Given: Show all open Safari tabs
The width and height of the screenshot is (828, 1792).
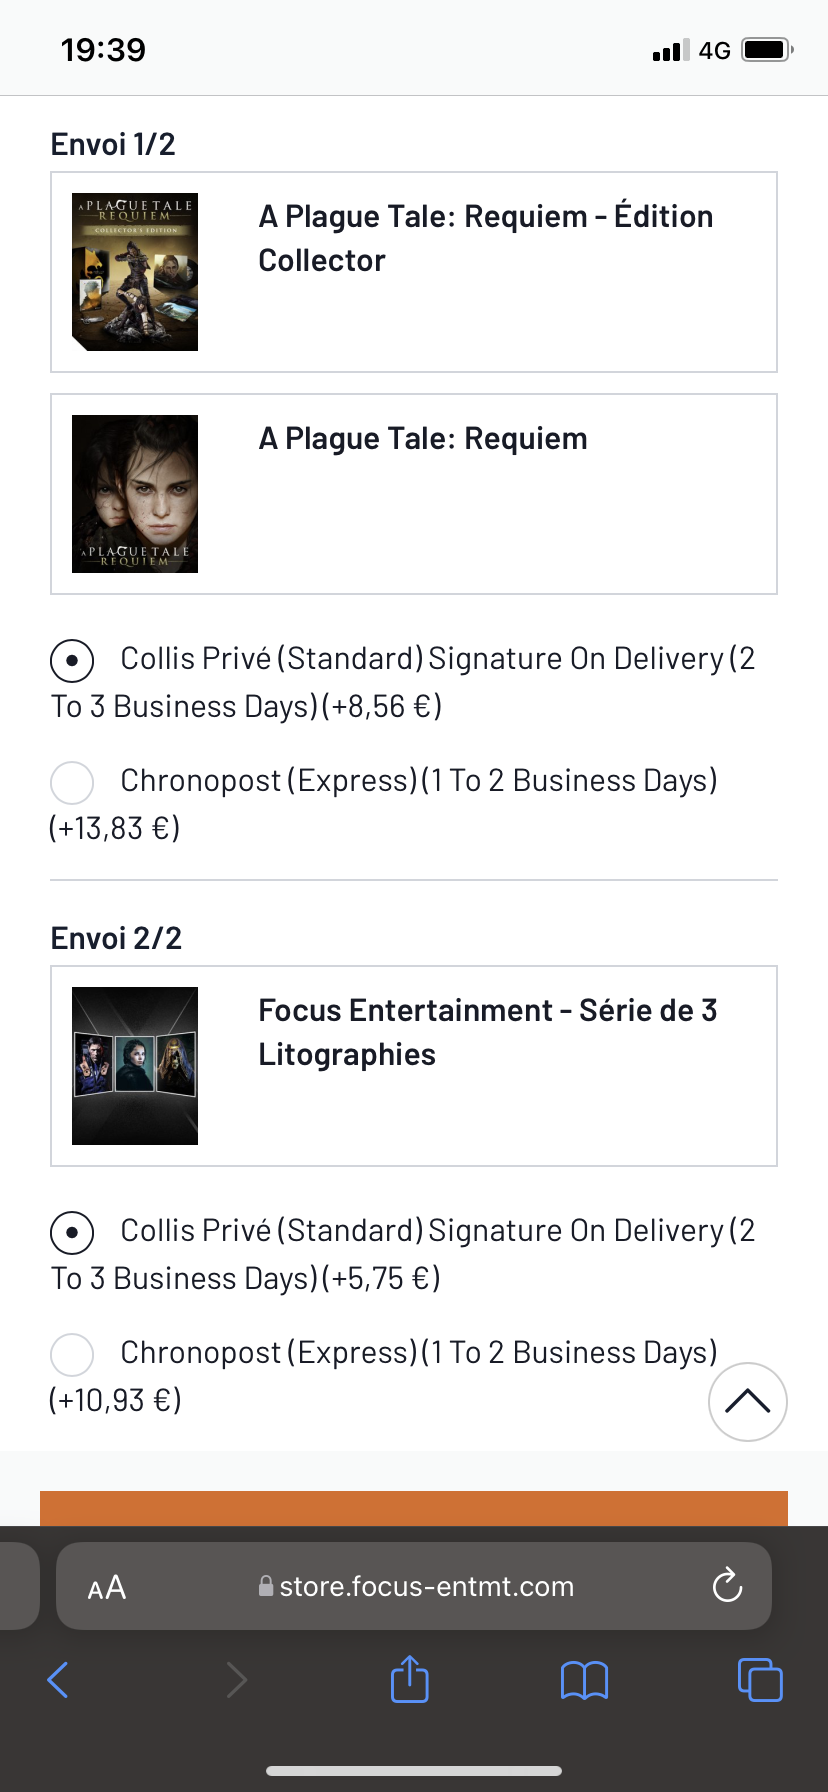Looking at the screenshot, I should coord(760,1680).
